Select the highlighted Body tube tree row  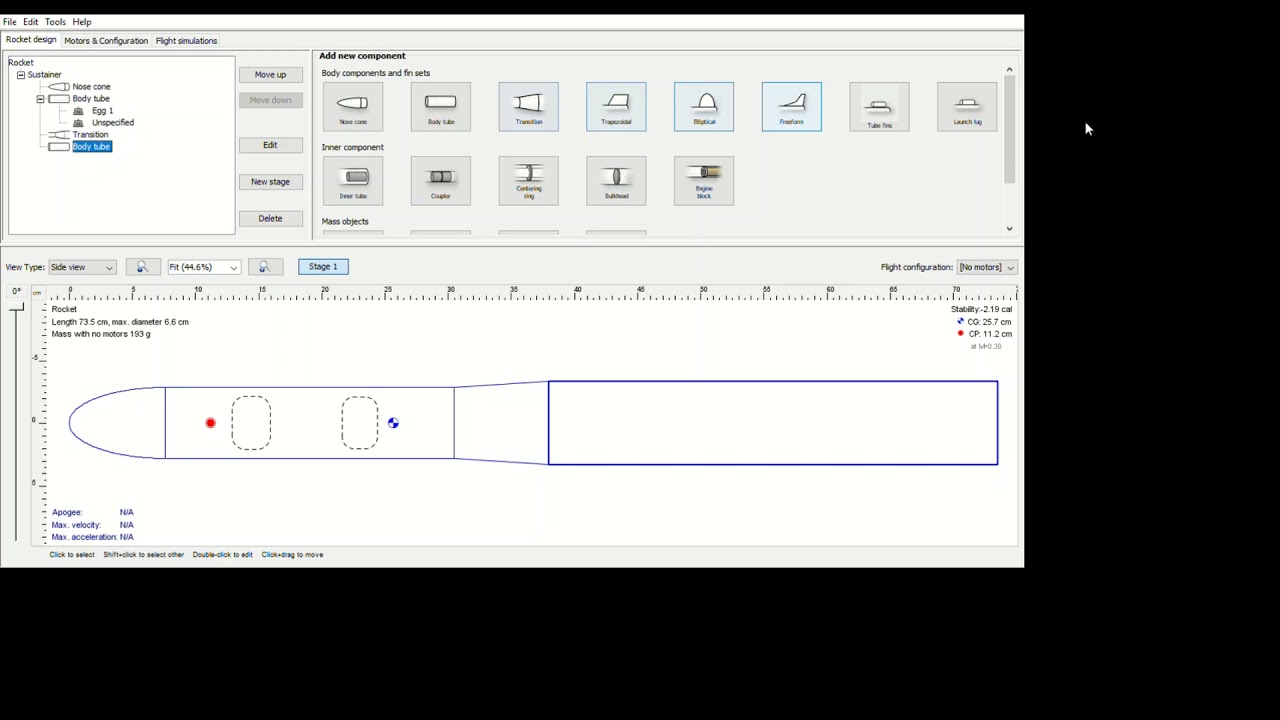(91, 147)
